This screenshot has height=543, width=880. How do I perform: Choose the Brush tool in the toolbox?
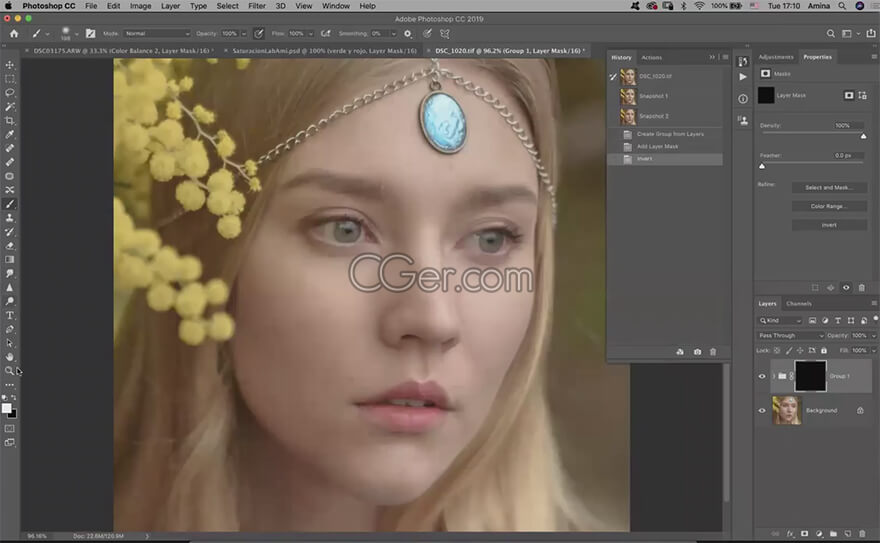point(10,204)
